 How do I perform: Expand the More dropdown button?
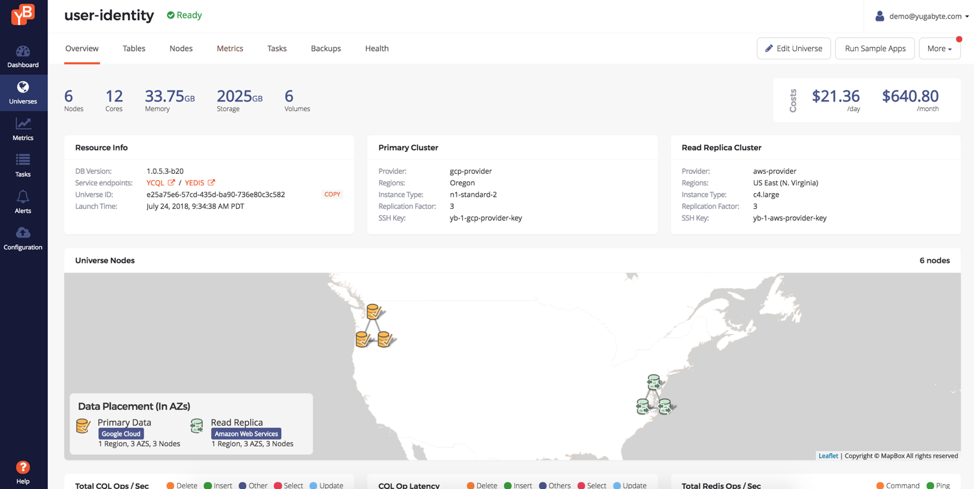(939, 48)
